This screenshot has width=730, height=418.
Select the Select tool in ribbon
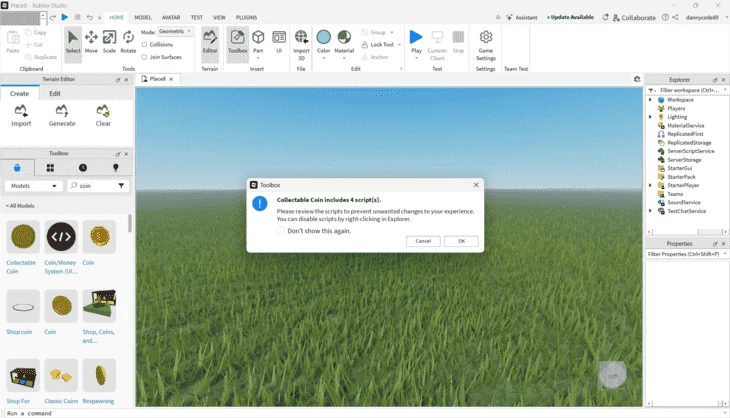pos(73,42)
